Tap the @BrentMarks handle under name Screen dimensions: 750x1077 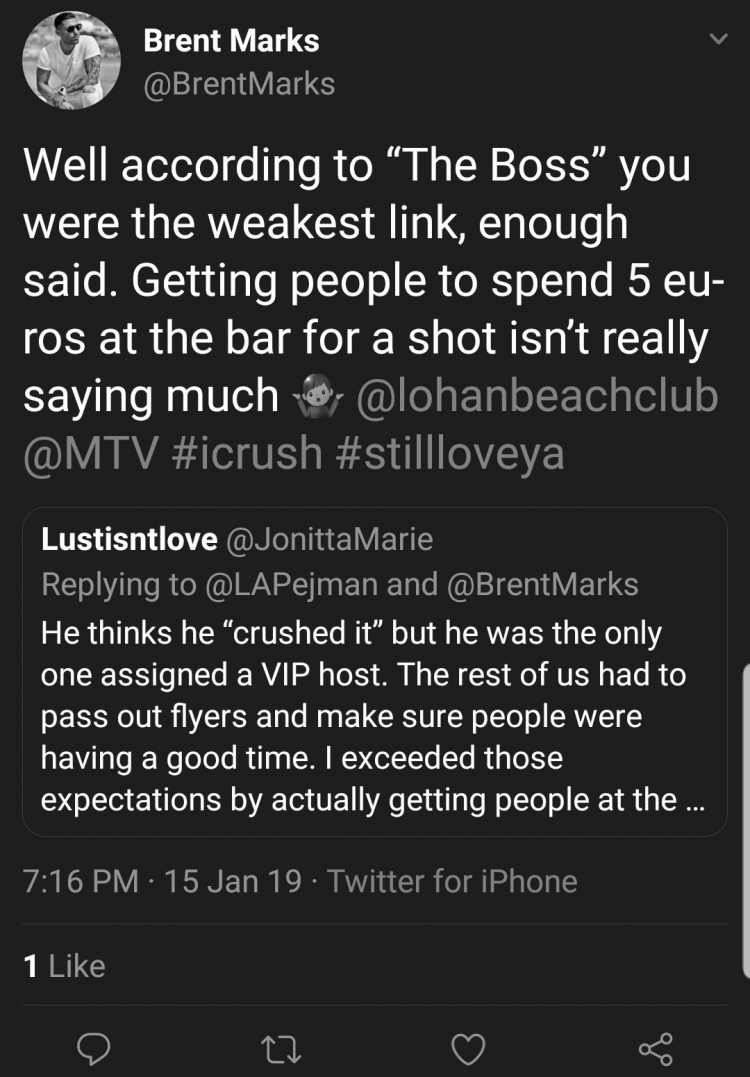point(239,84)
